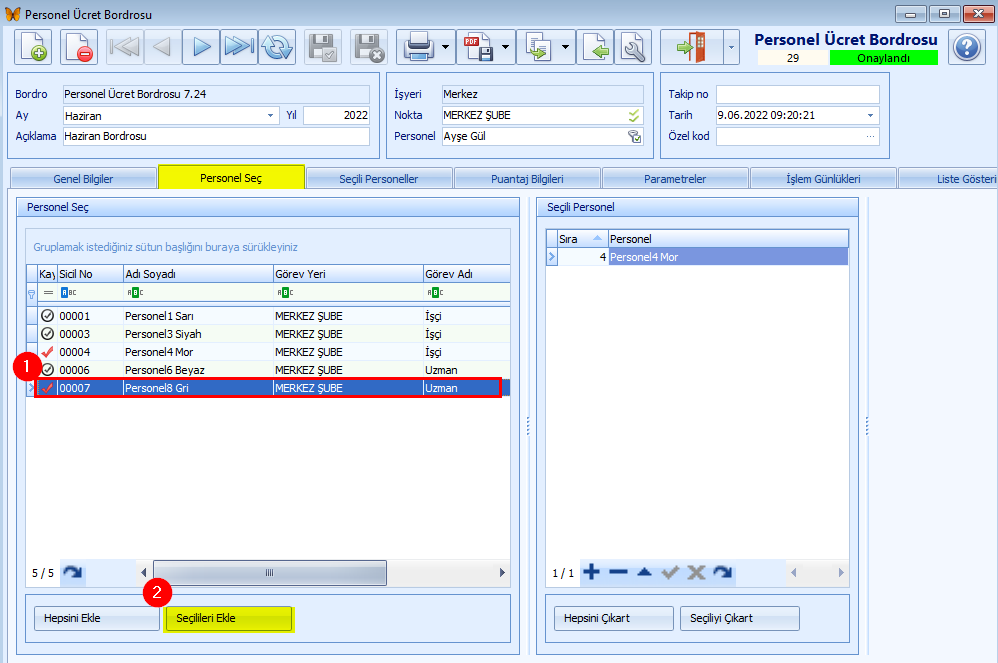Open the Seçili Personeller tab
This screenshot has height=663, width=998.
tap(379, 179)
